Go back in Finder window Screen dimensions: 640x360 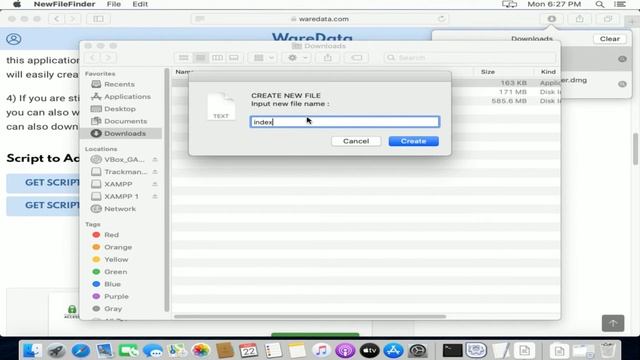(x=93, y=58)
